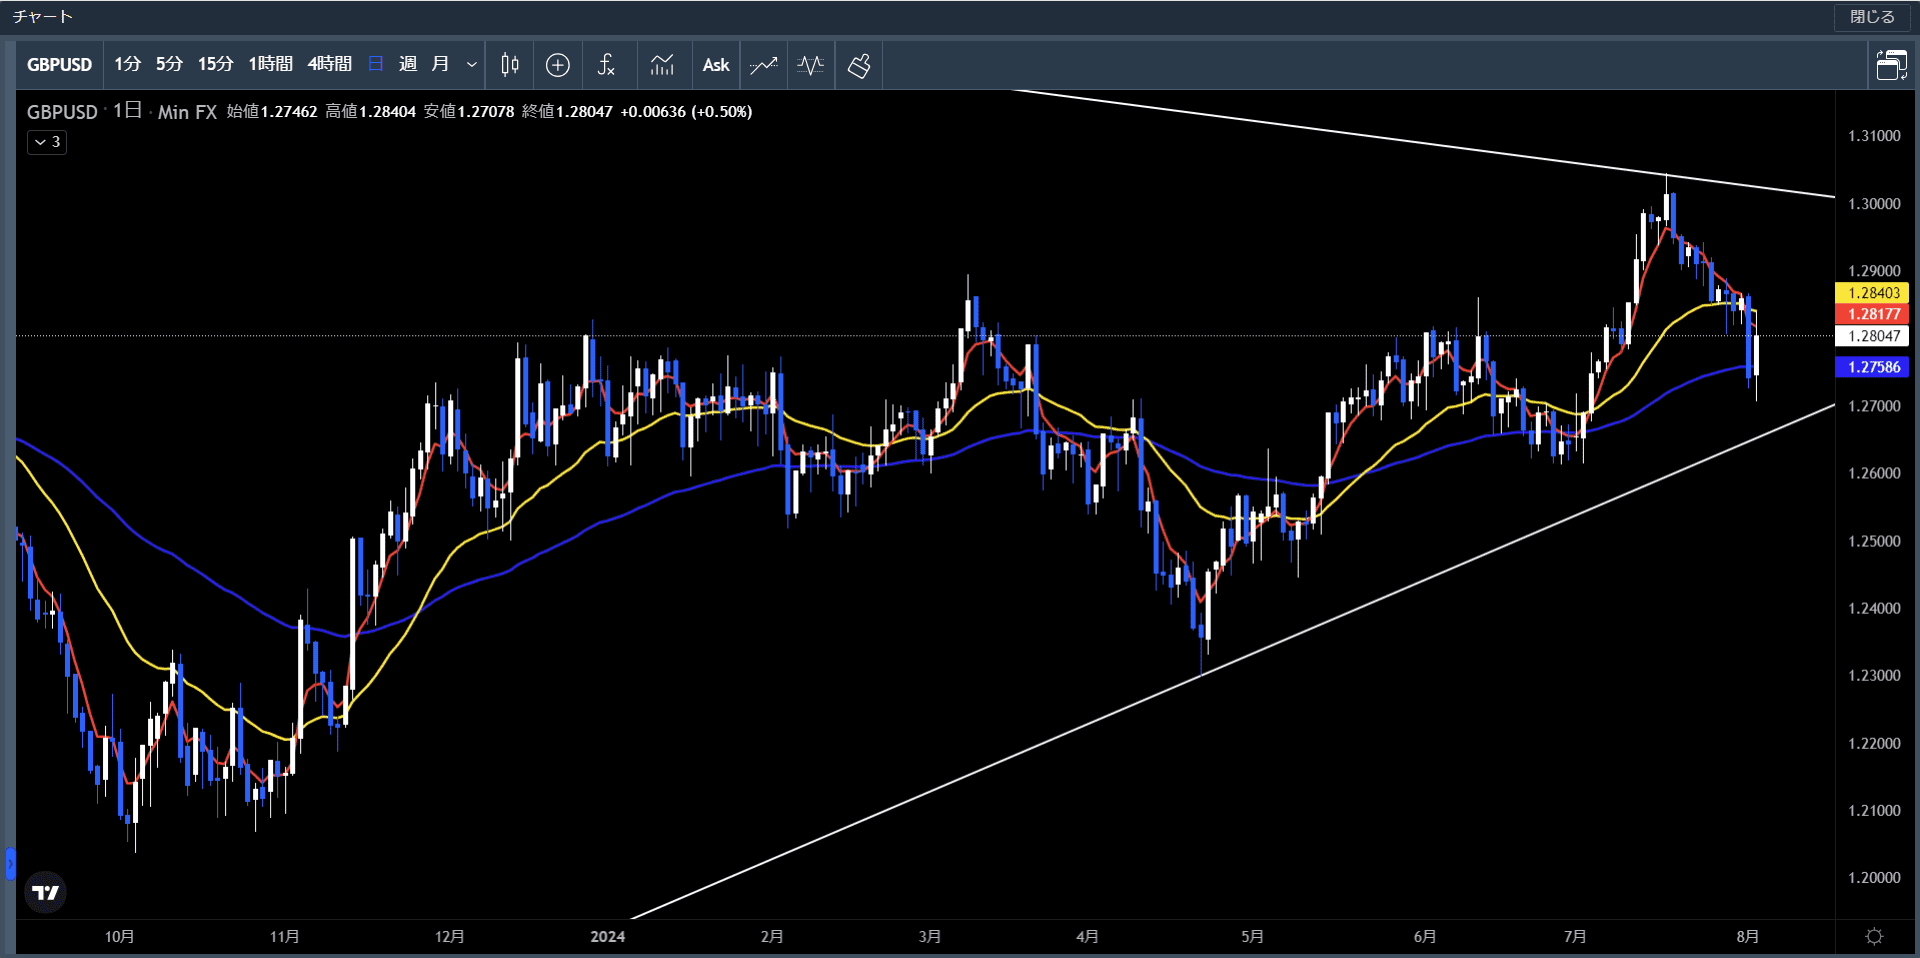Select the 月 monthly timeframe
The height and width of the screenshot is (958, 1920).
point(440,65)
